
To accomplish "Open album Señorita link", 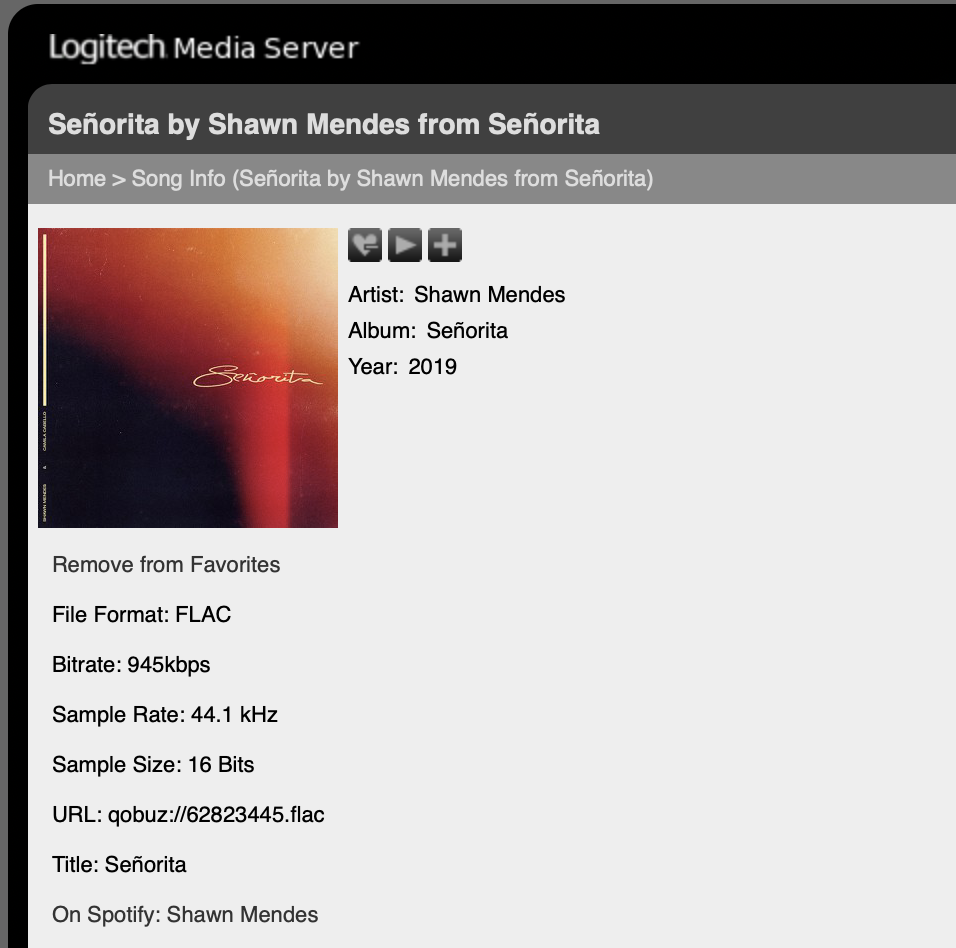I will pyautogui.click(x=467, y=330).
